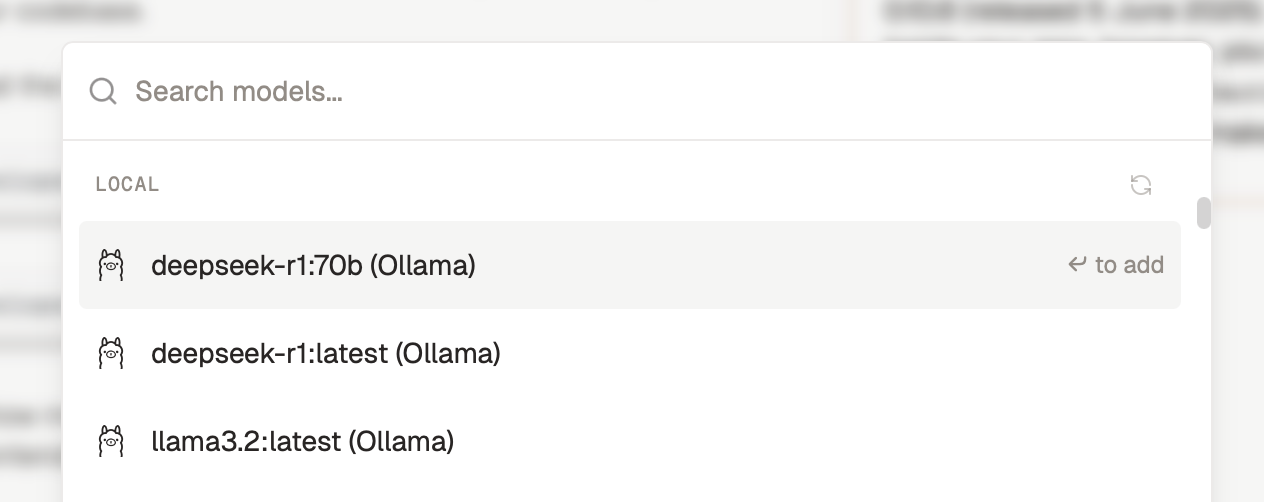Click the LOCAL section header

pos(127,185)
